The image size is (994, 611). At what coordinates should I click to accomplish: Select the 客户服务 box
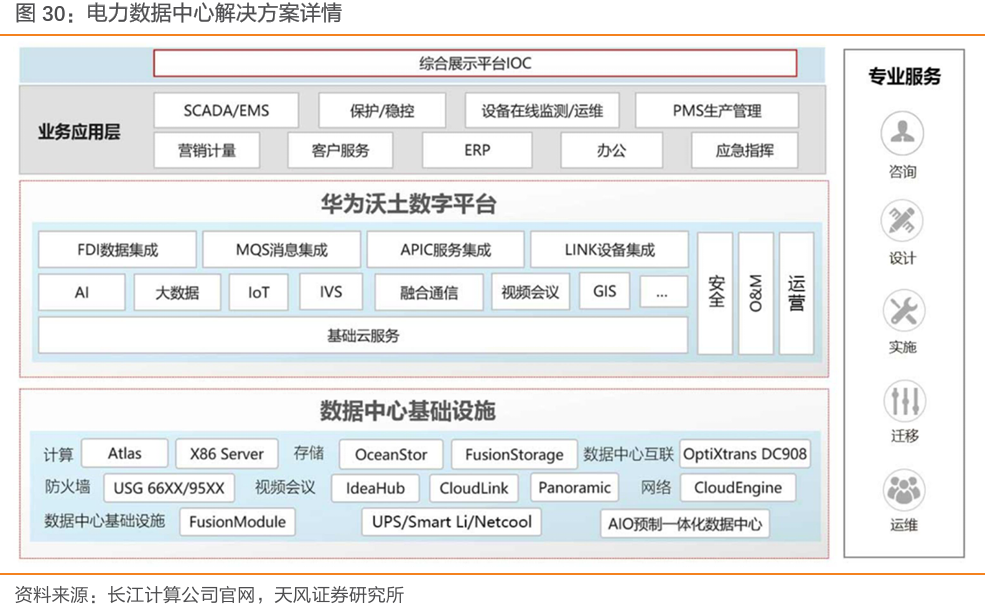(x=340, y=150)
